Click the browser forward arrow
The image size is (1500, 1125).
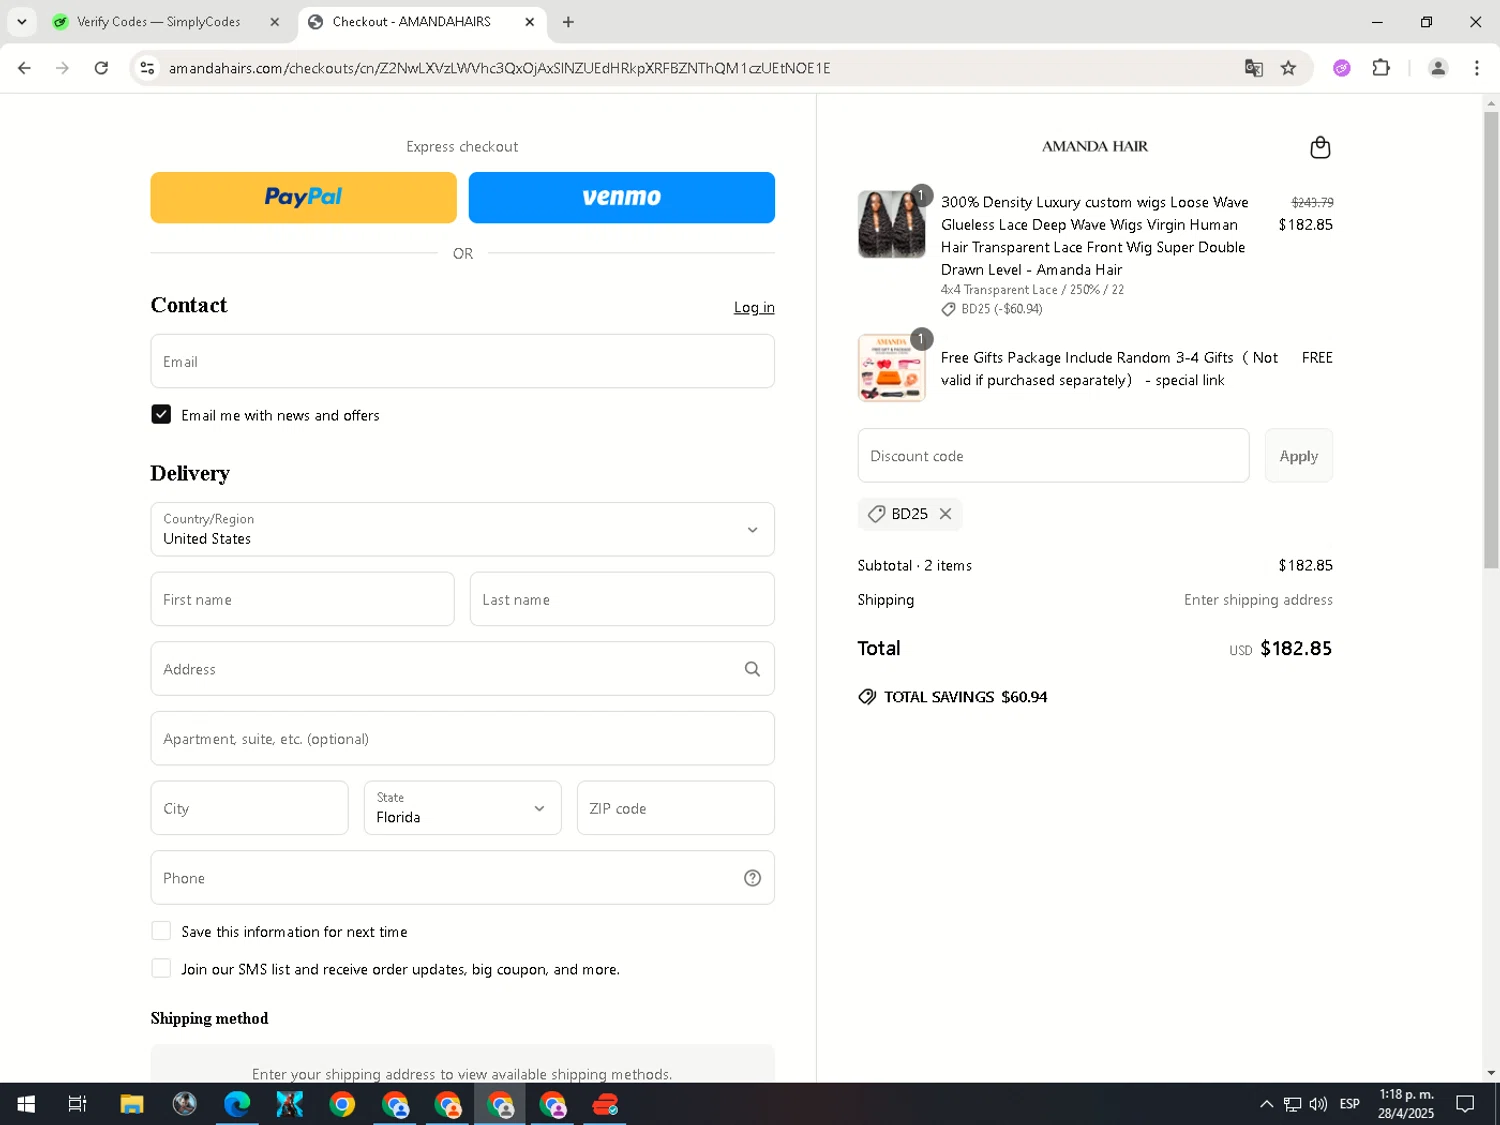(62, 68)
